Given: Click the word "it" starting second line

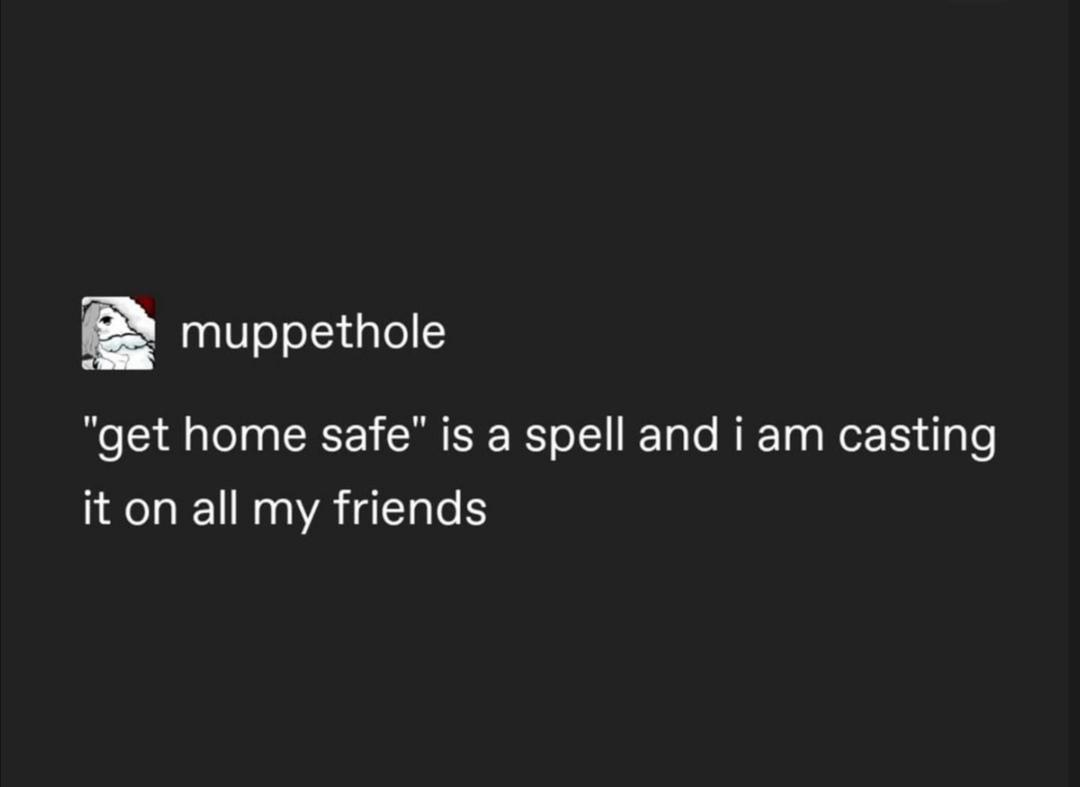Looking at the screenshot, I should tap(93, 509).
